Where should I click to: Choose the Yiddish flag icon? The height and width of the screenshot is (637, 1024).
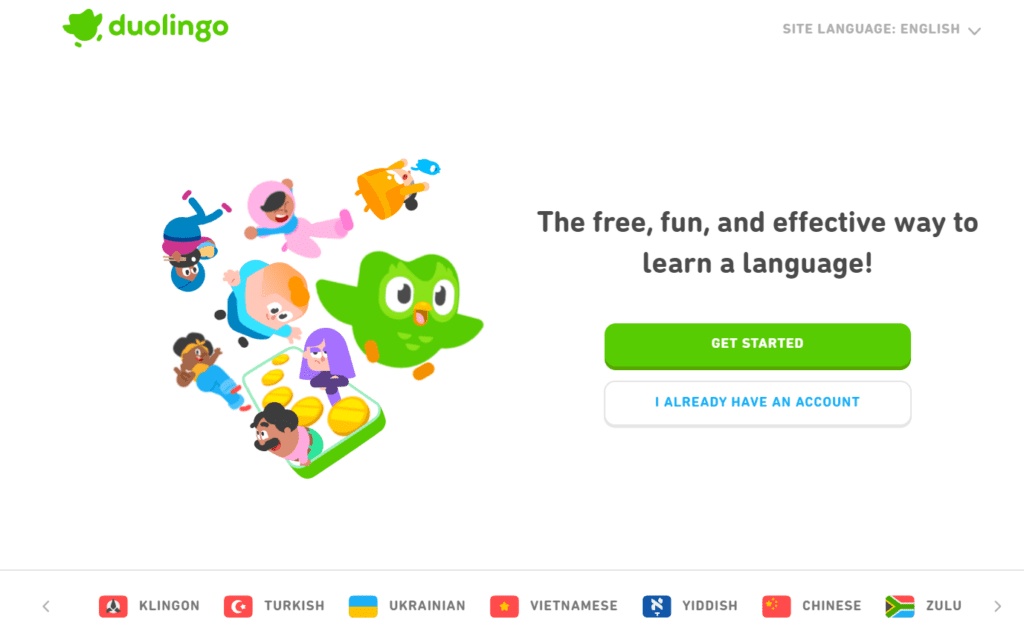tap(657, 606)
